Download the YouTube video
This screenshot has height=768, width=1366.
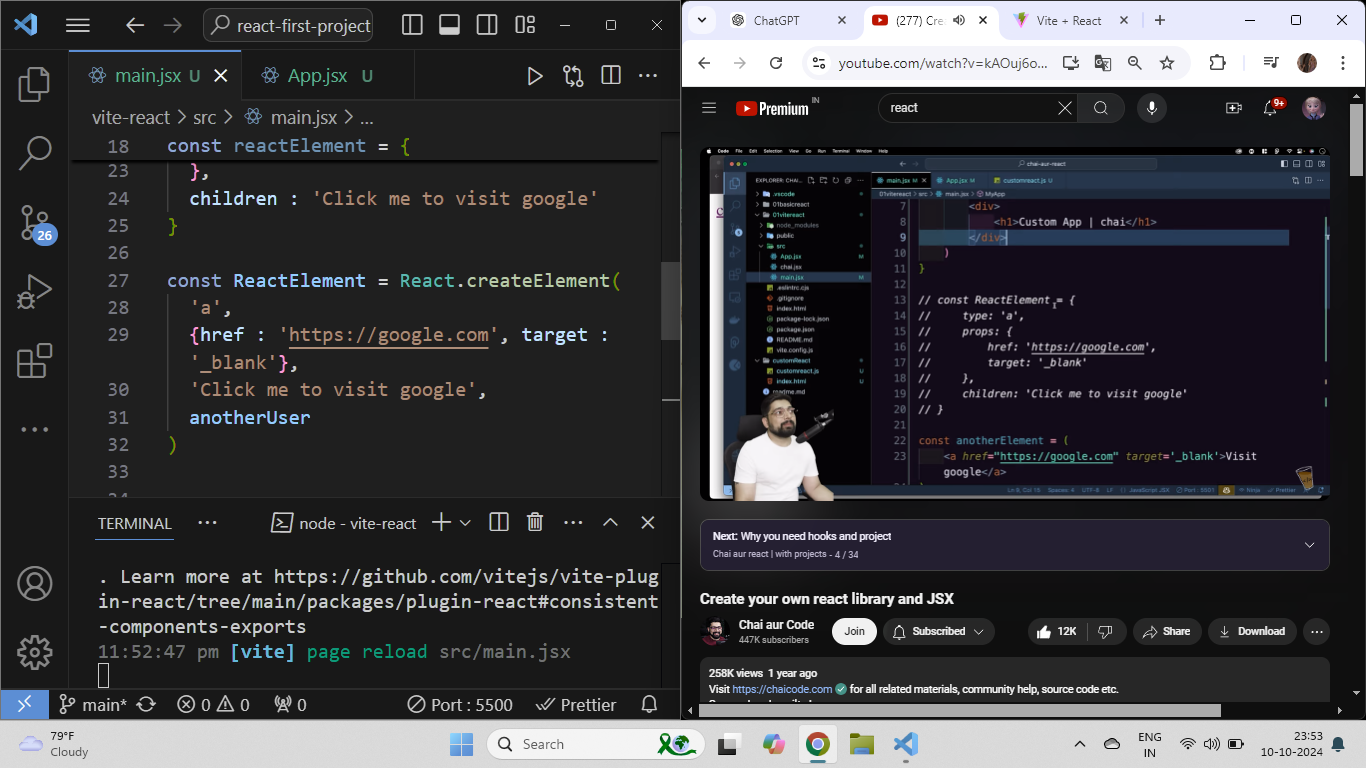tap(1253, 631)
